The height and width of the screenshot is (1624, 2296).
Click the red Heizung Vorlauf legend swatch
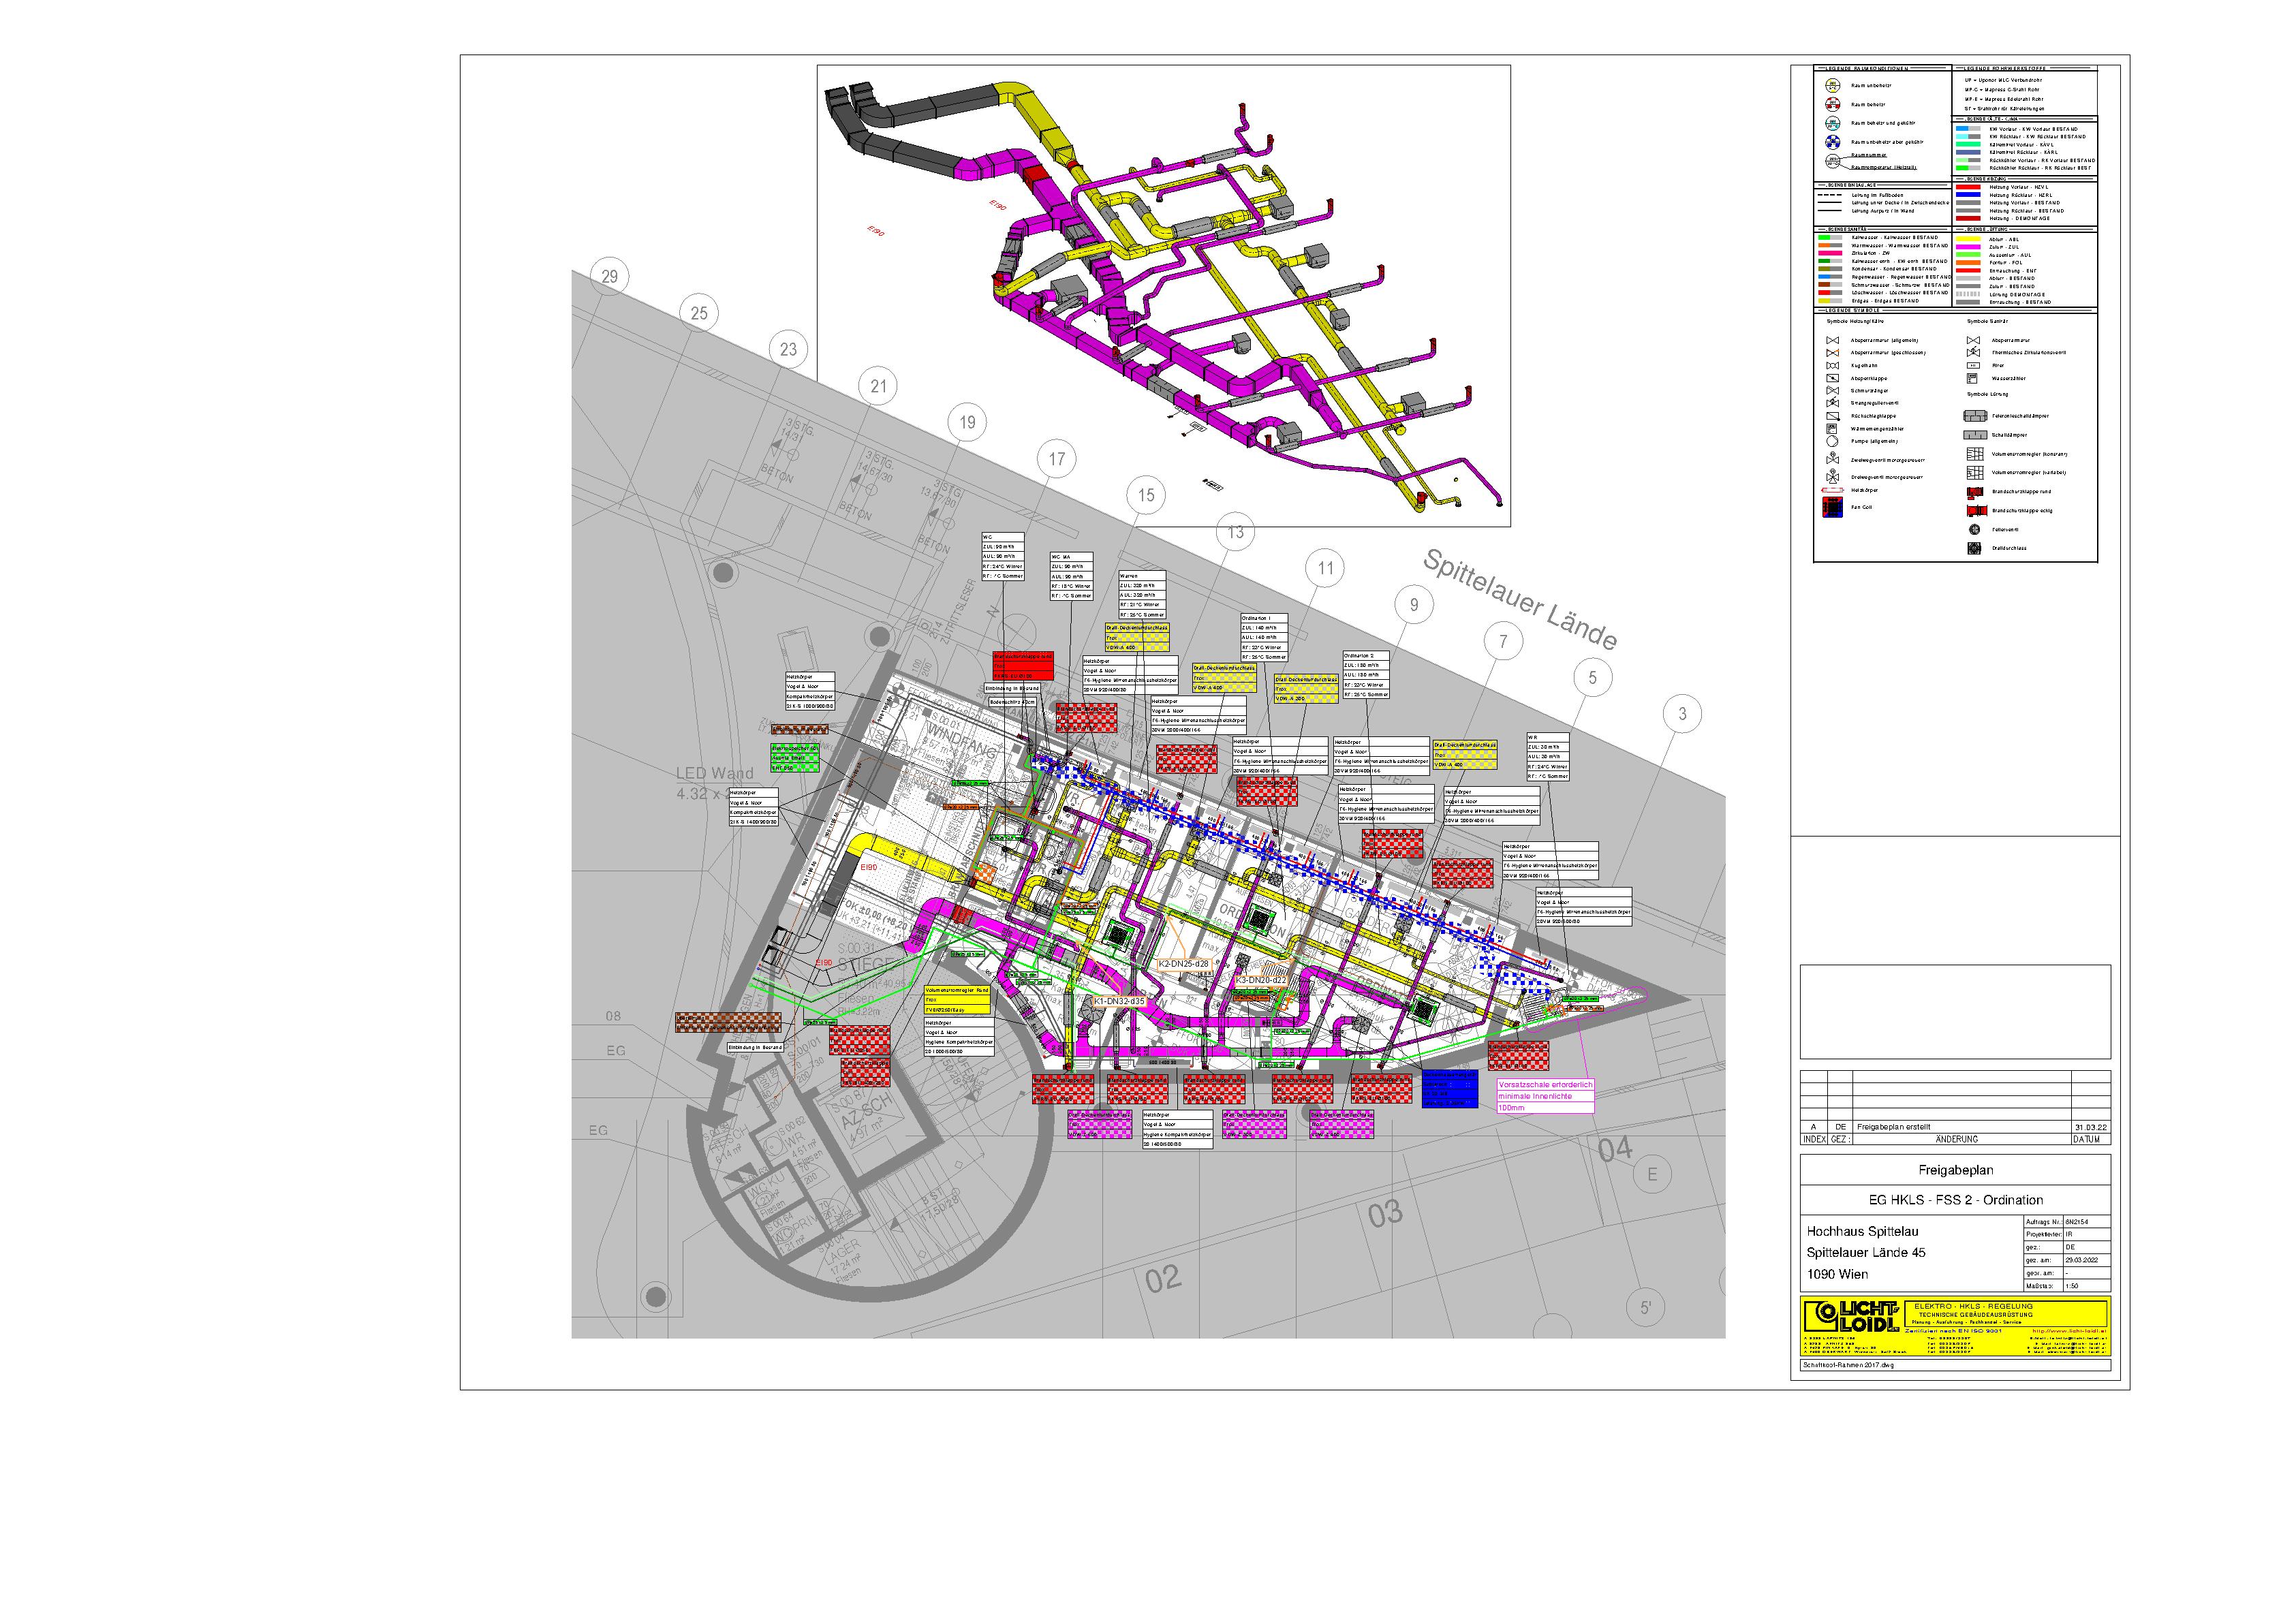point(1968,187)
